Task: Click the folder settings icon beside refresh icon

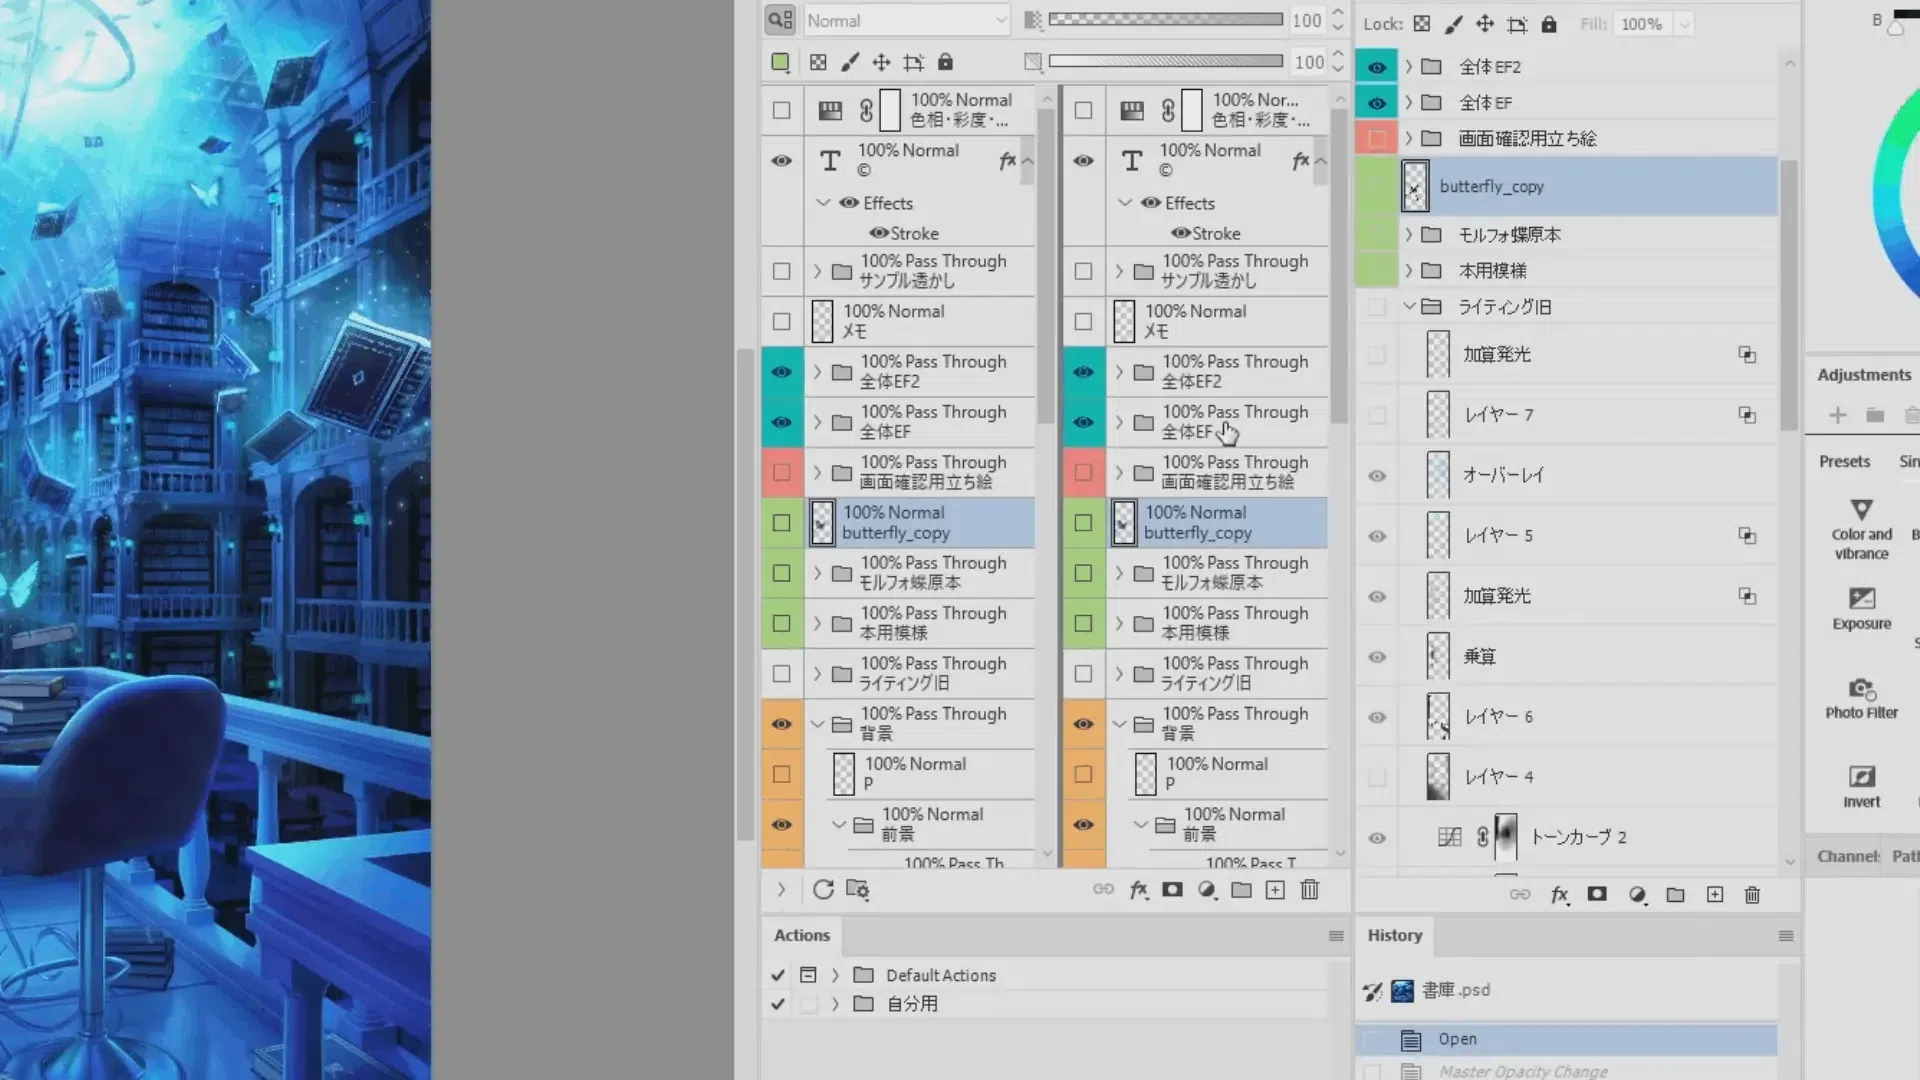Action: tap(858, 889)
